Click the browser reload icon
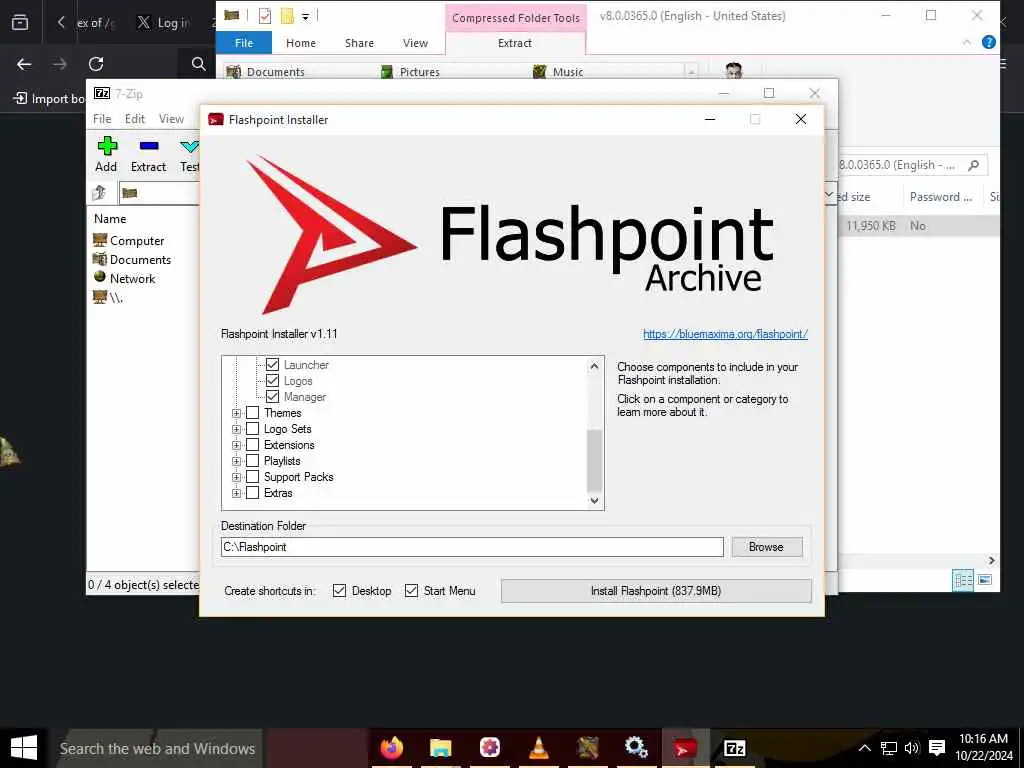Viewport: 1024px width, 768px height. [x=96, y=64]
